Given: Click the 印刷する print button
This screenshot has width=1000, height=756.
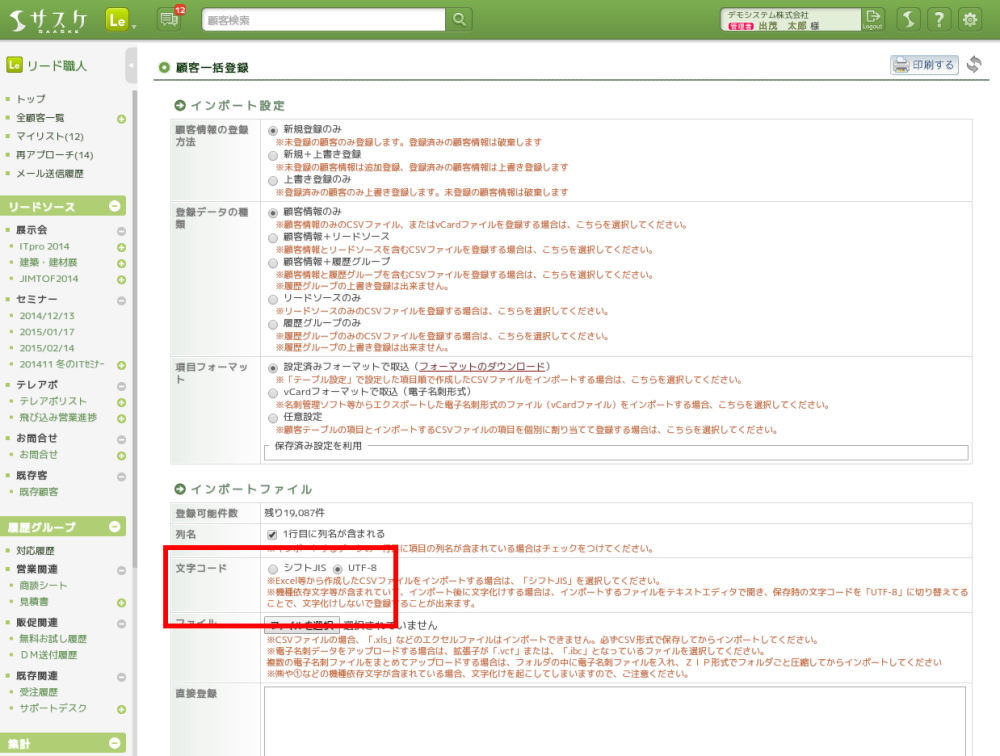Looking at the screenshot, I should coord(924,65).
